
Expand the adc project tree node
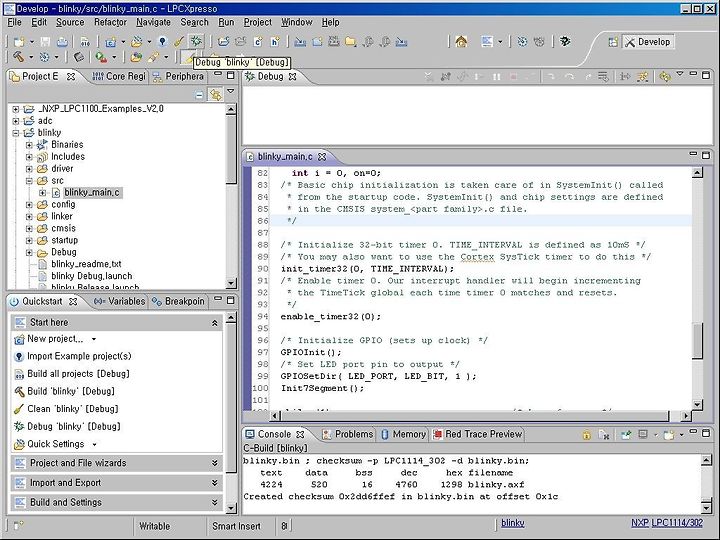pos(16,121)
